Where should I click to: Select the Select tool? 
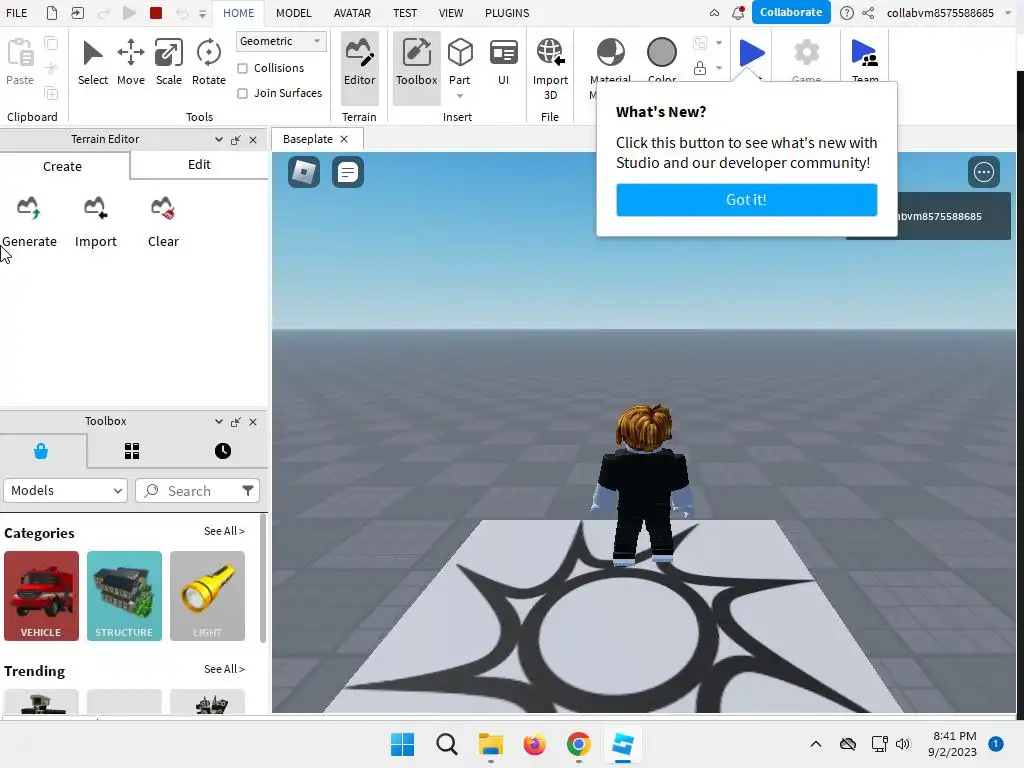pyautogui.click(x=93, y=62)
